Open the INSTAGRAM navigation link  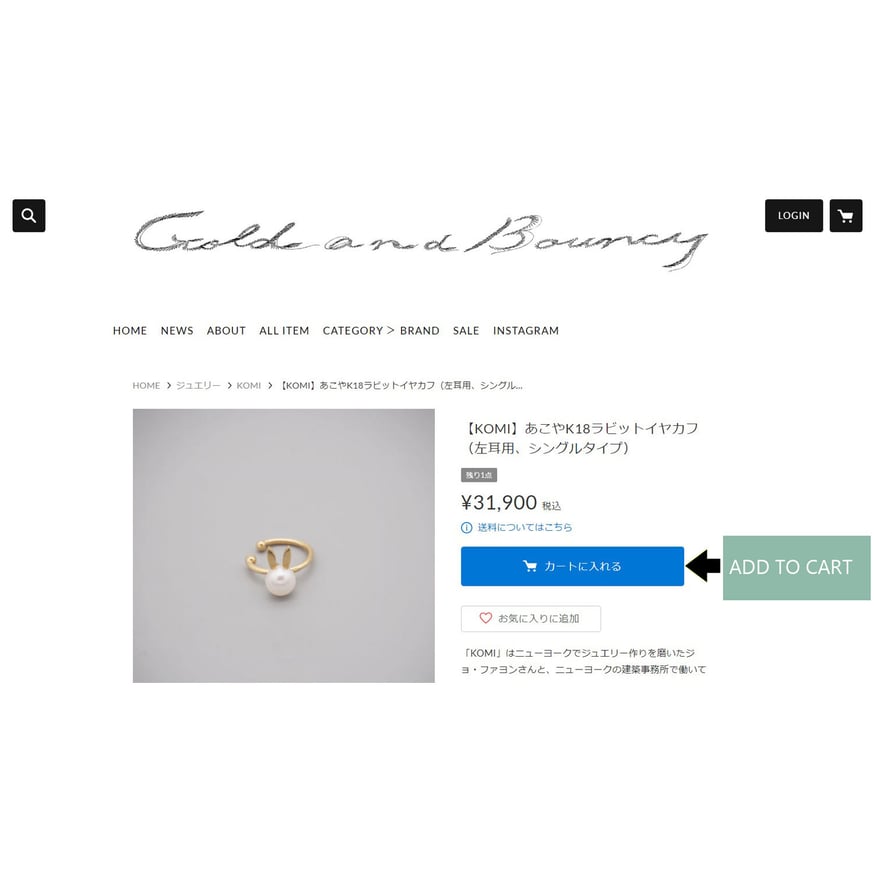[526, 331]
